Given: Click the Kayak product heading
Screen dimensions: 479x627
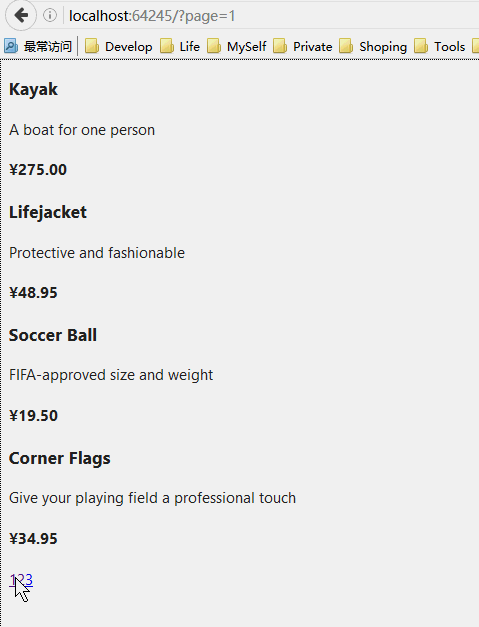Looking at the screenshot, I should 34,90.
